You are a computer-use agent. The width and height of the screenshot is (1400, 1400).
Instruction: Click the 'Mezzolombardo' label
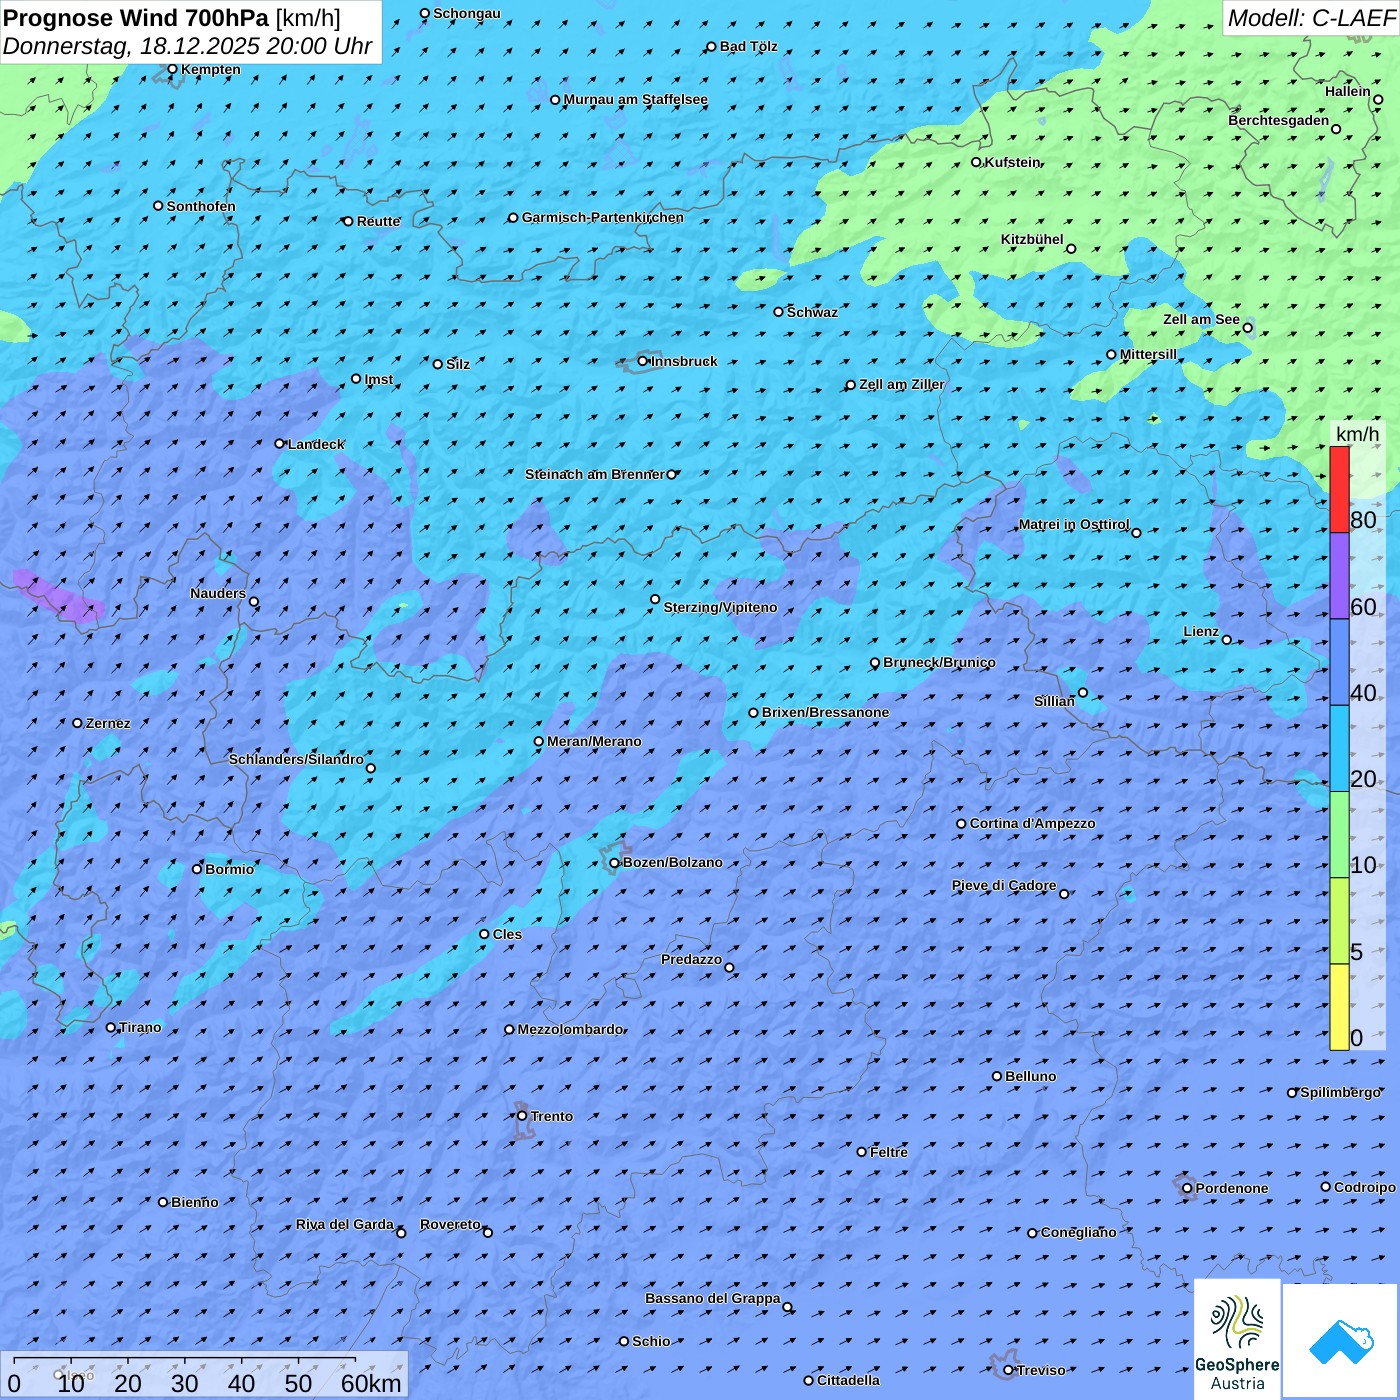click(571, 1029)
